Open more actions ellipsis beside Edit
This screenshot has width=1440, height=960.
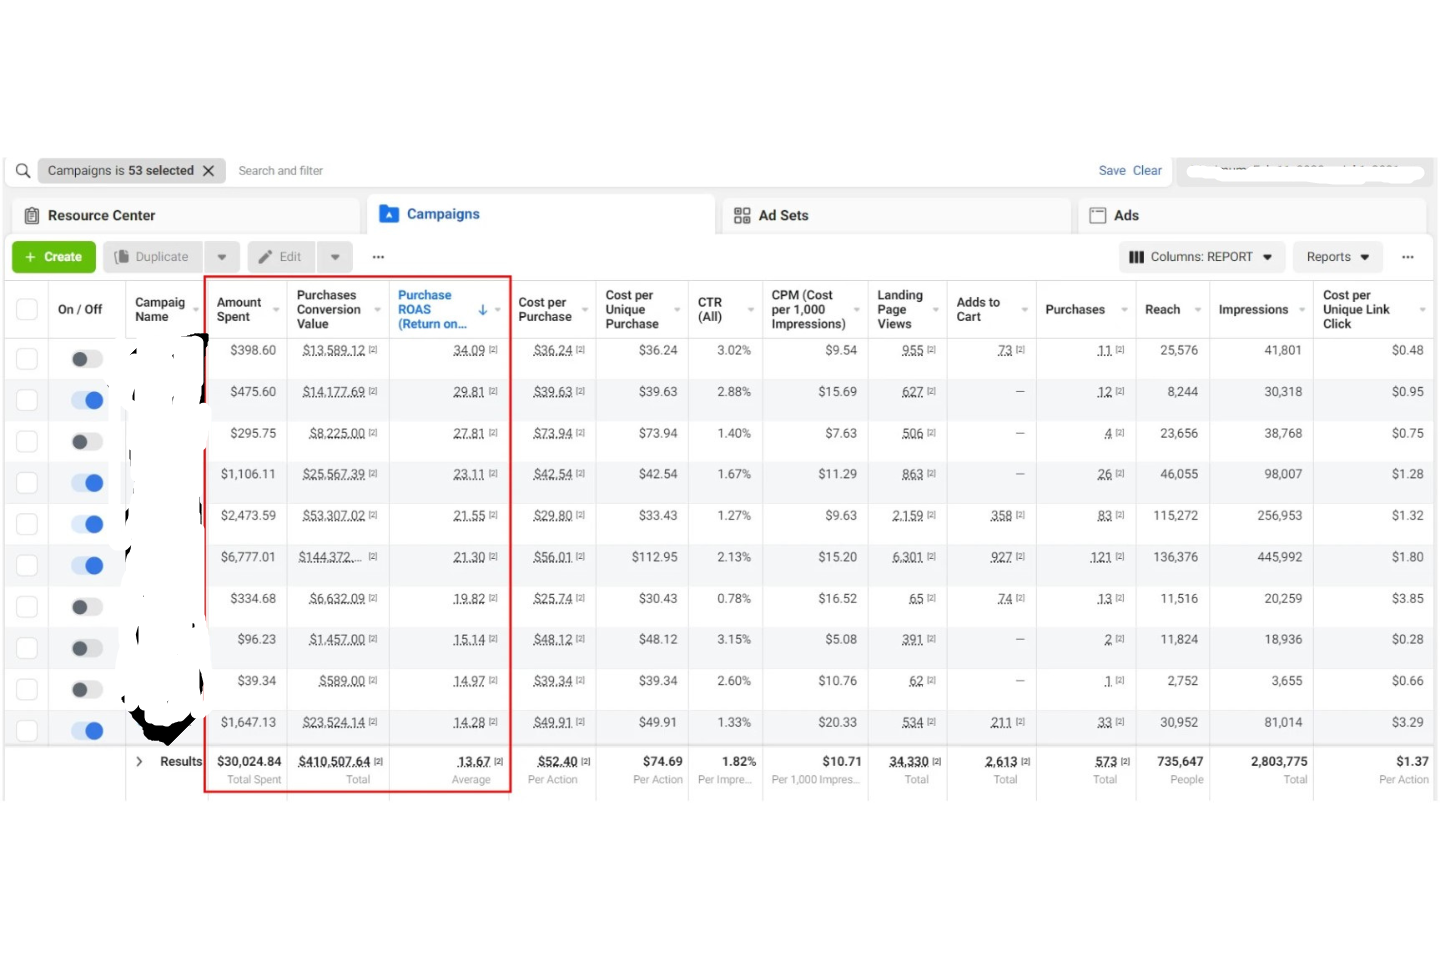point(378,257)
